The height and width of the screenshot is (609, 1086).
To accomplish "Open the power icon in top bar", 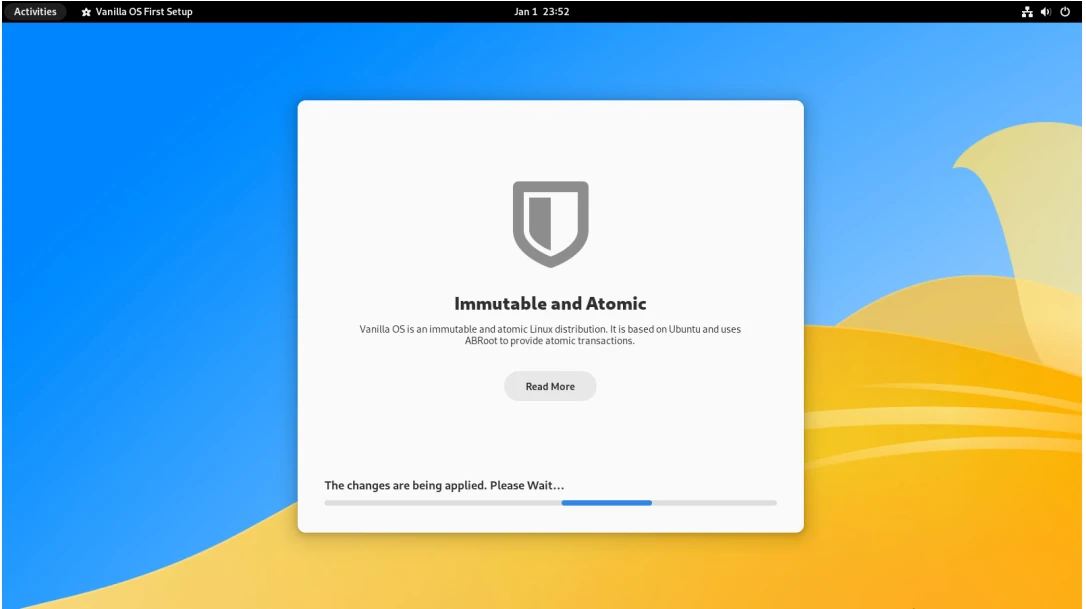I will click(1065, 12).
